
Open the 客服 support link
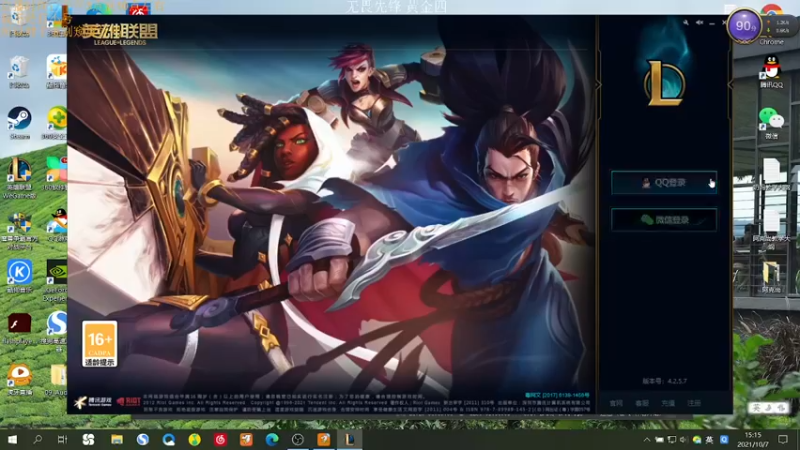[642, 403]
